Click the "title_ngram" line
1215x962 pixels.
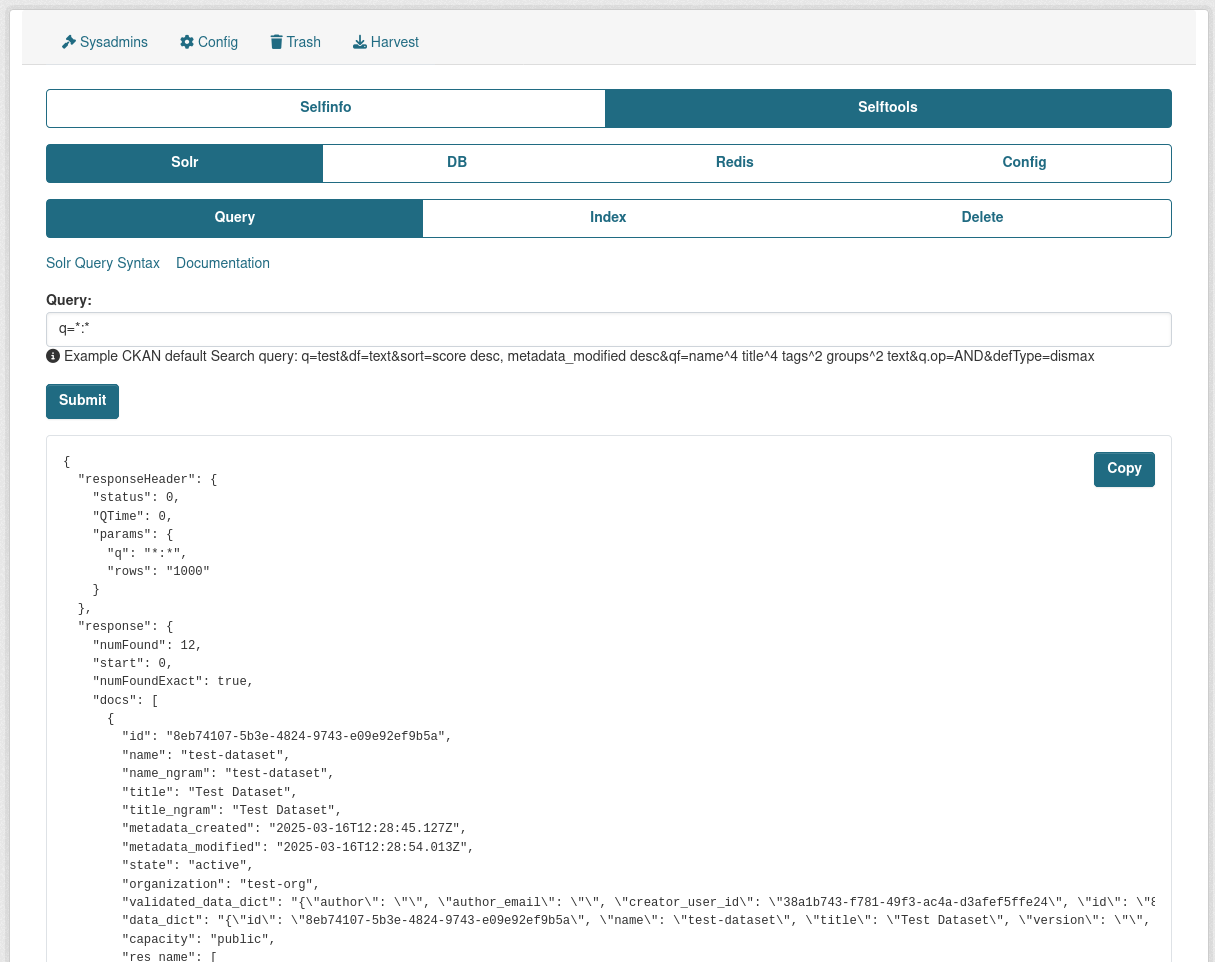point(232,811)
